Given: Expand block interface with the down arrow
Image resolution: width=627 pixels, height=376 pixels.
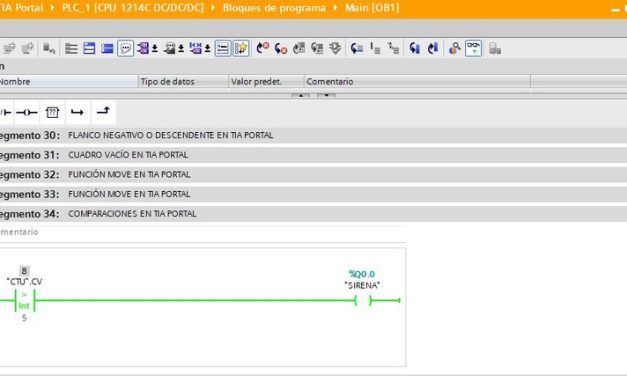Looking at the screenshot, I should click(x=326, y=95).
